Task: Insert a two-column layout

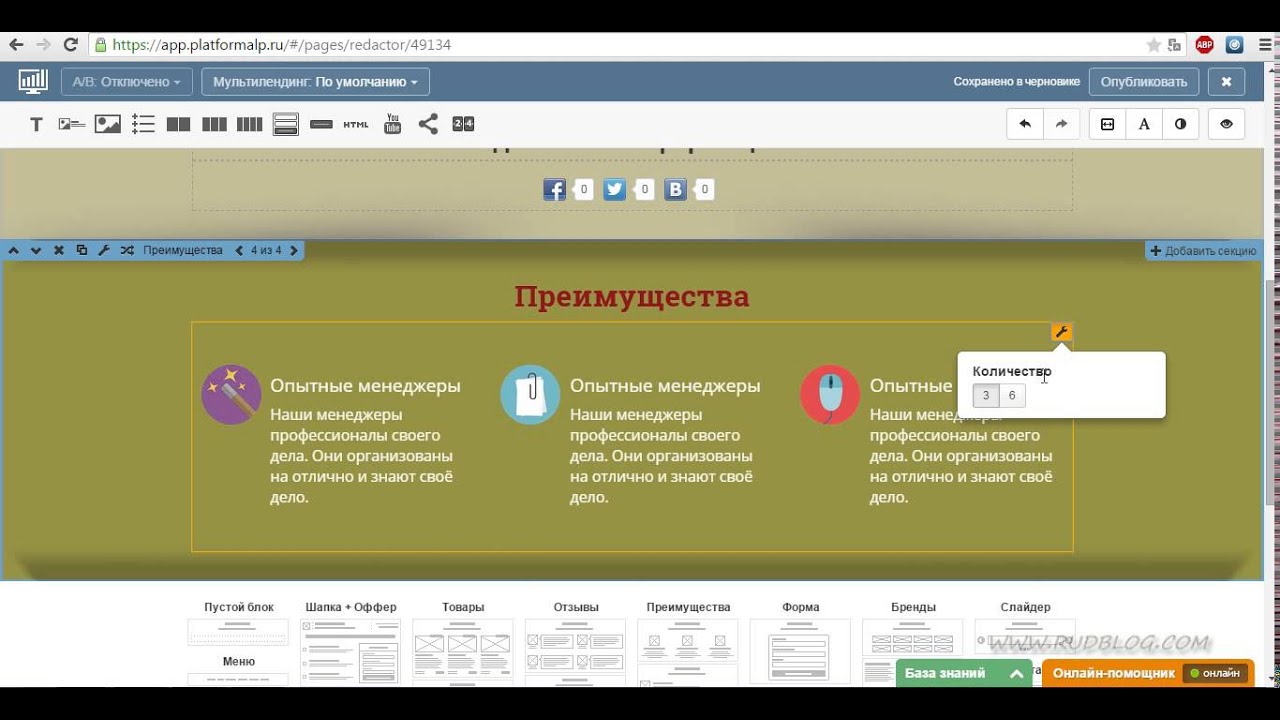Action: [x=179, y=125]
